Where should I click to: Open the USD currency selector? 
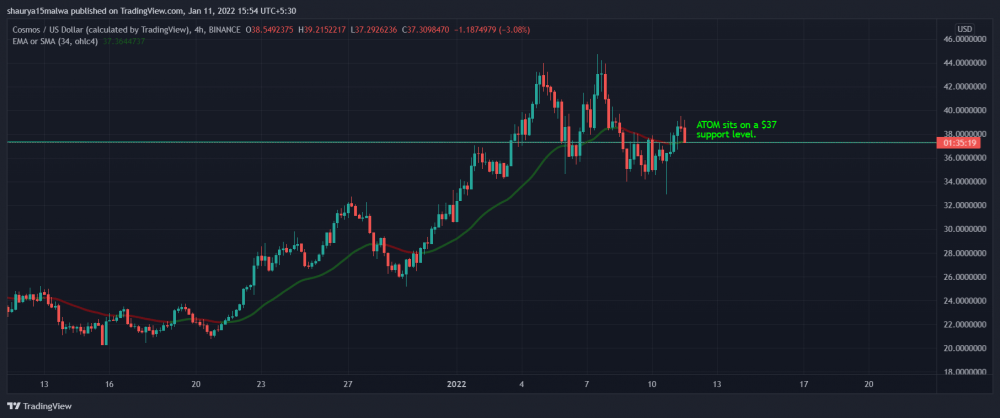coord(964,29)
